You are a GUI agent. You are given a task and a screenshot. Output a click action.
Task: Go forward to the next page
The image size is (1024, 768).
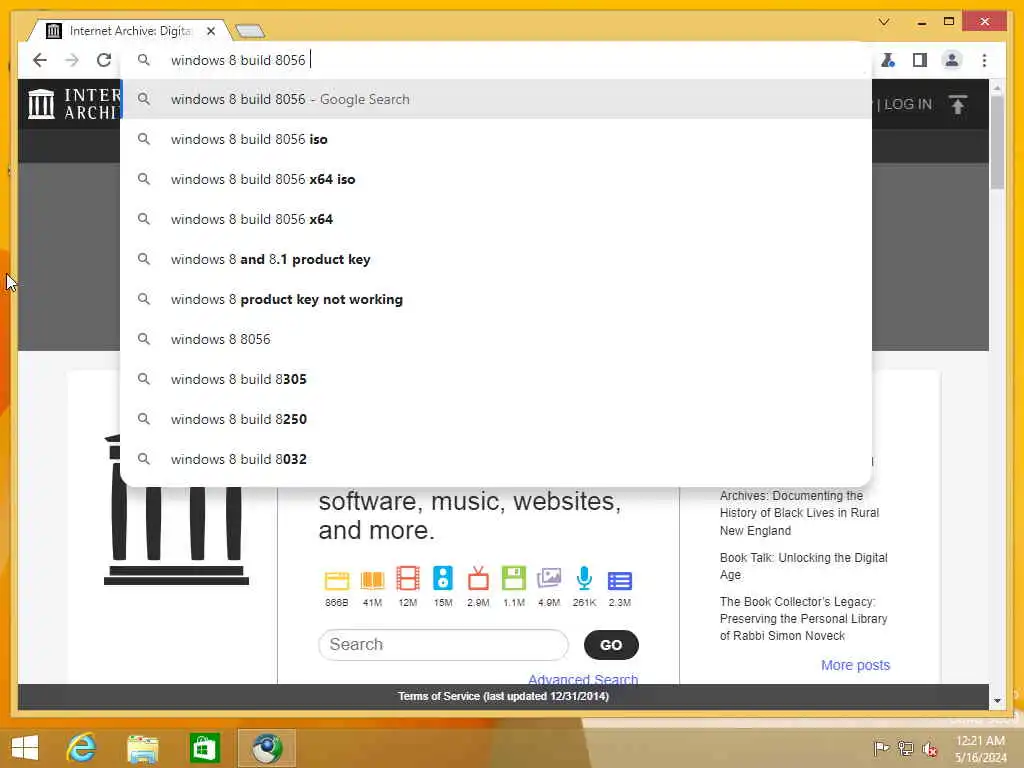pos(72,60)
